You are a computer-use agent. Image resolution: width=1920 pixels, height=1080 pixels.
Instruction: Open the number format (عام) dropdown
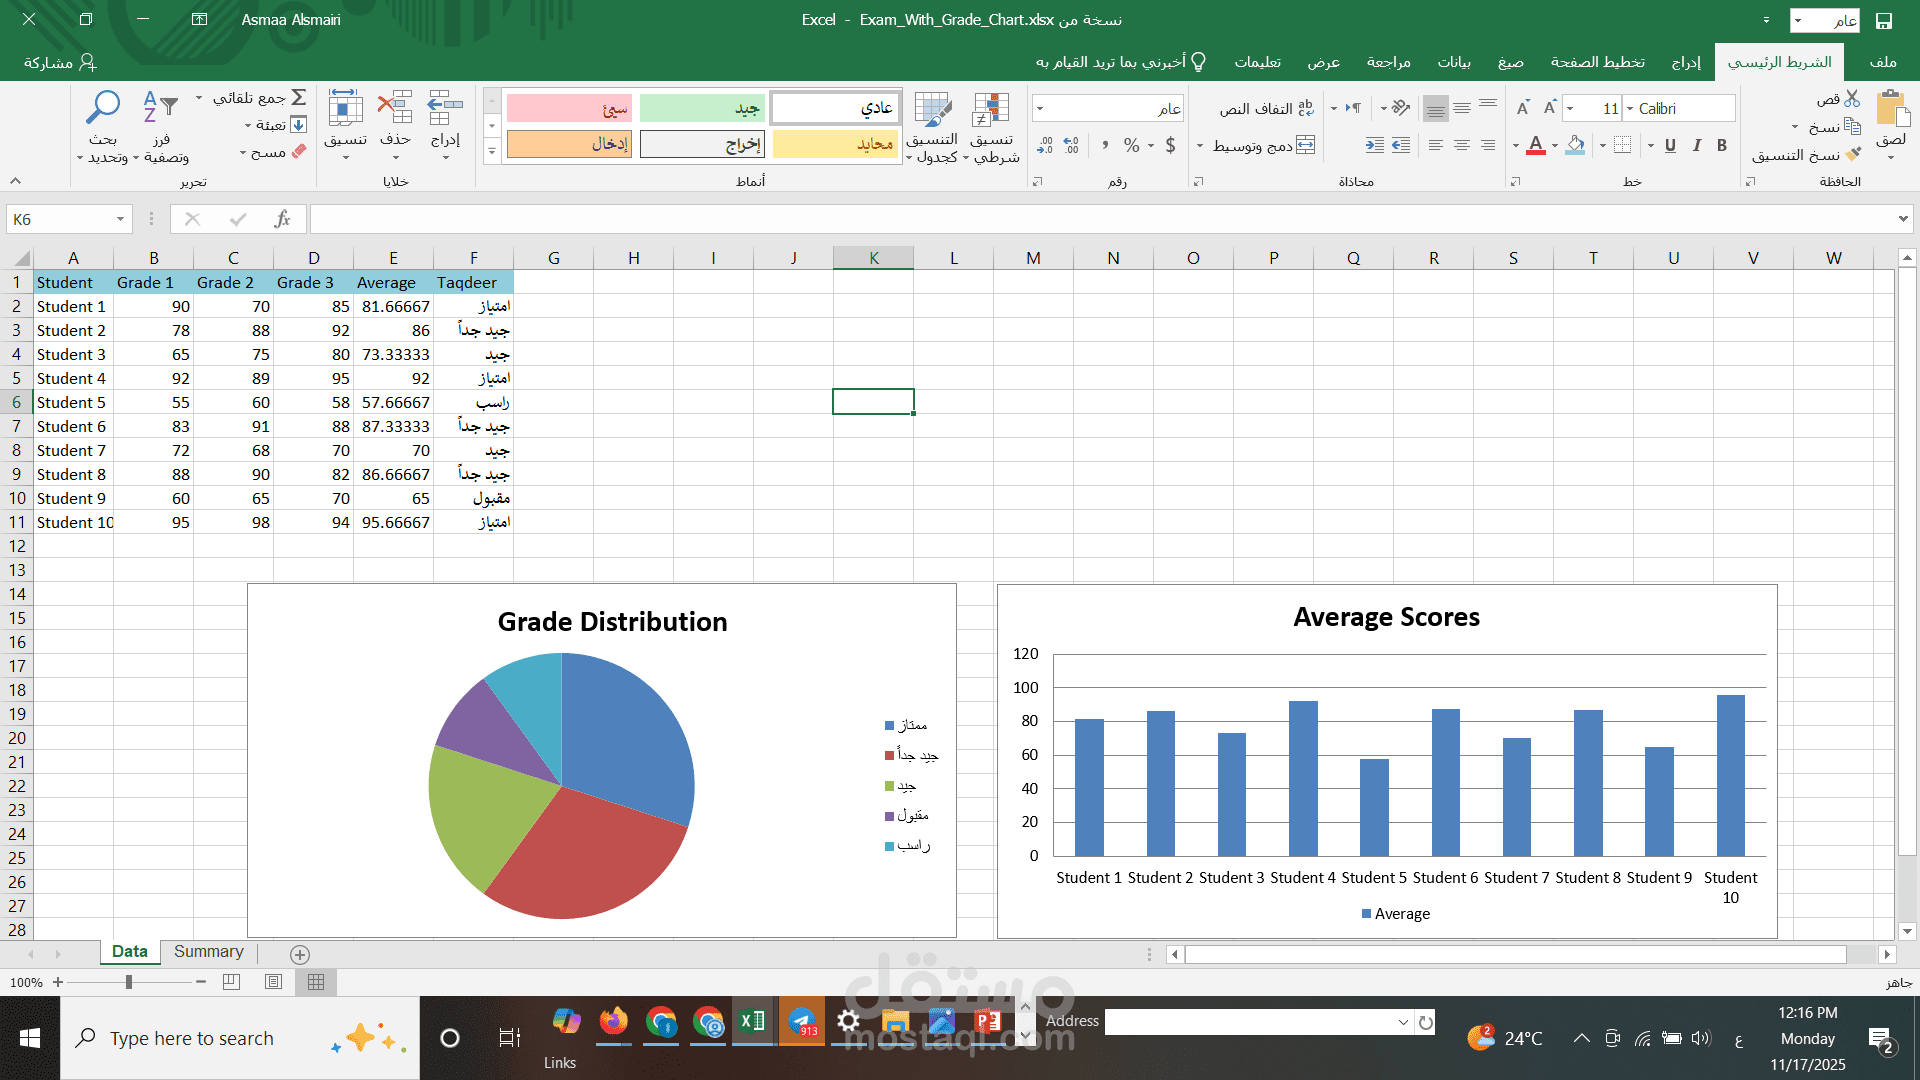(1043, 107)
